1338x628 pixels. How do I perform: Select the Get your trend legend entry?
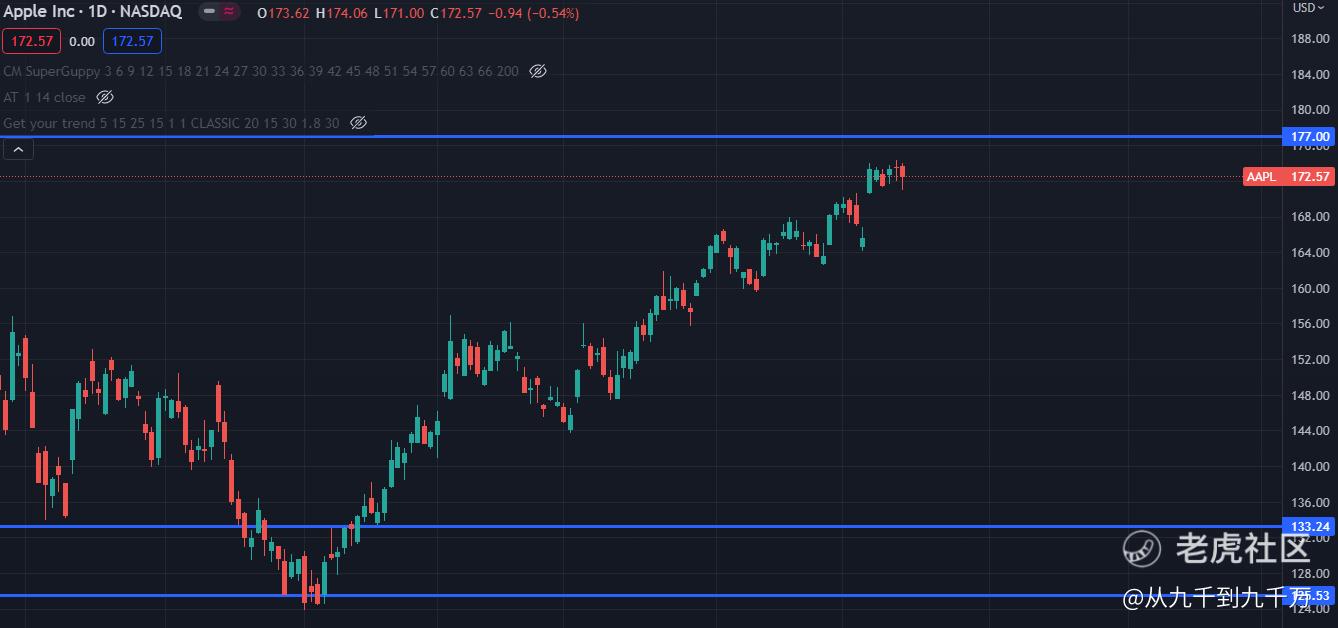pyautogui.click(x=171, y=123)
